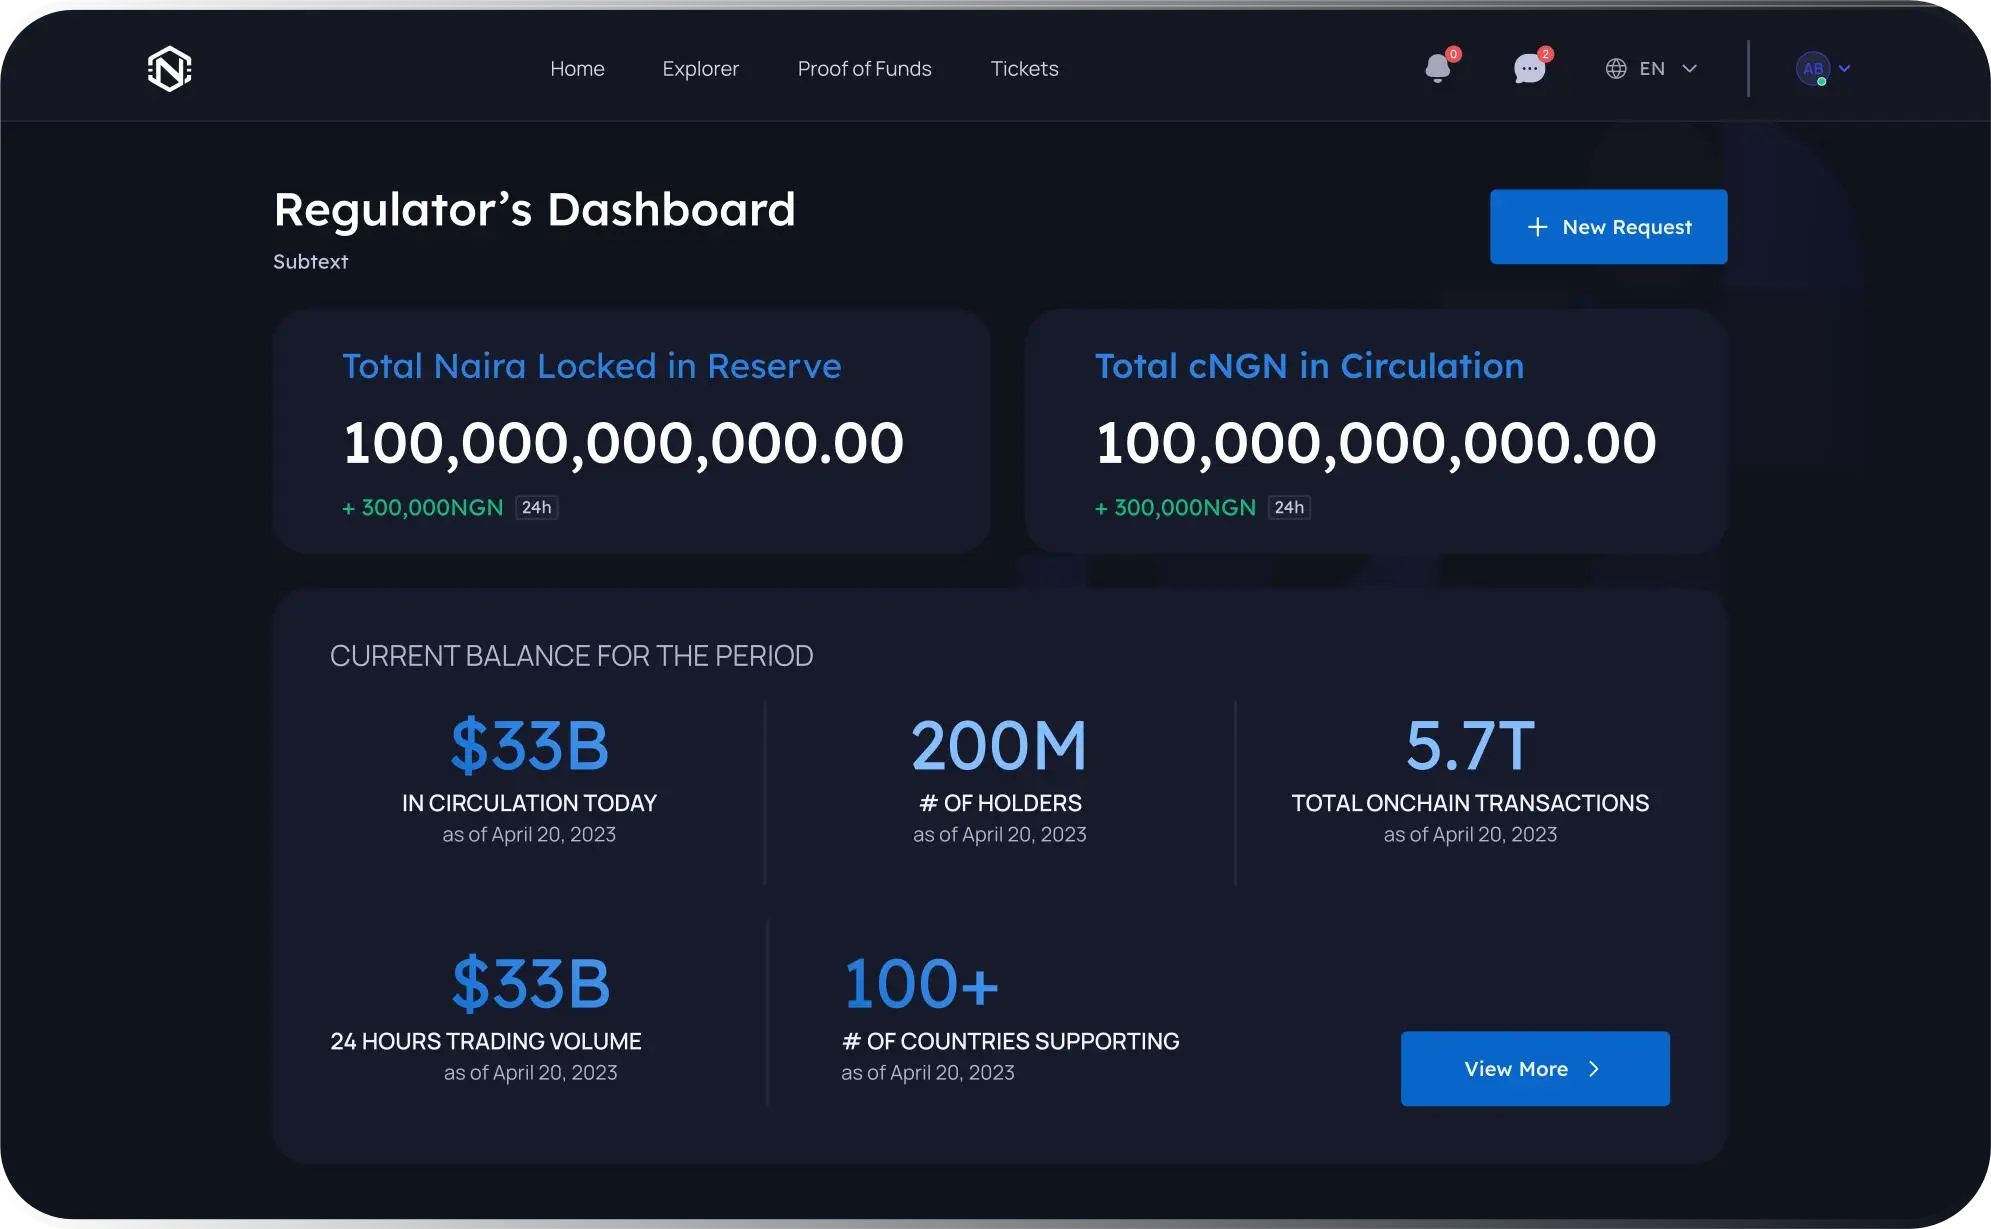
Task: Click the 24h badge under Naira Reserve
Action: tap(536, 507)
